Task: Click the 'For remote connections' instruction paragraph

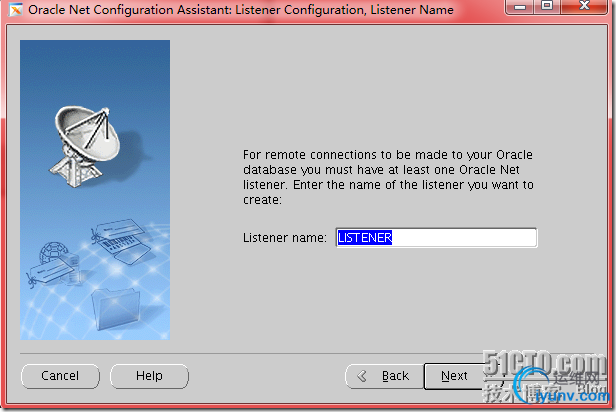Action: [x=388, y=177]
